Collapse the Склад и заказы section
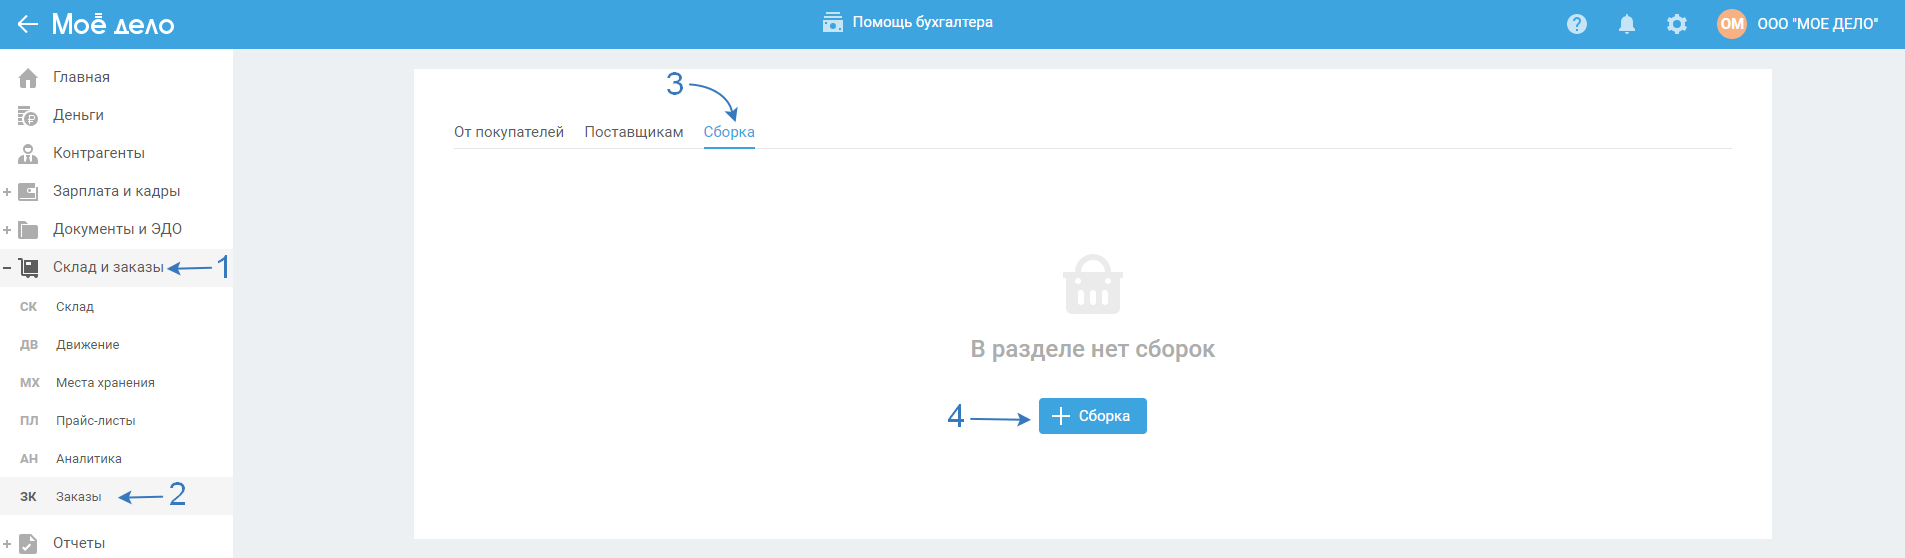The image size is (1905, 558). pyautogui.click(x=7, y=268)
